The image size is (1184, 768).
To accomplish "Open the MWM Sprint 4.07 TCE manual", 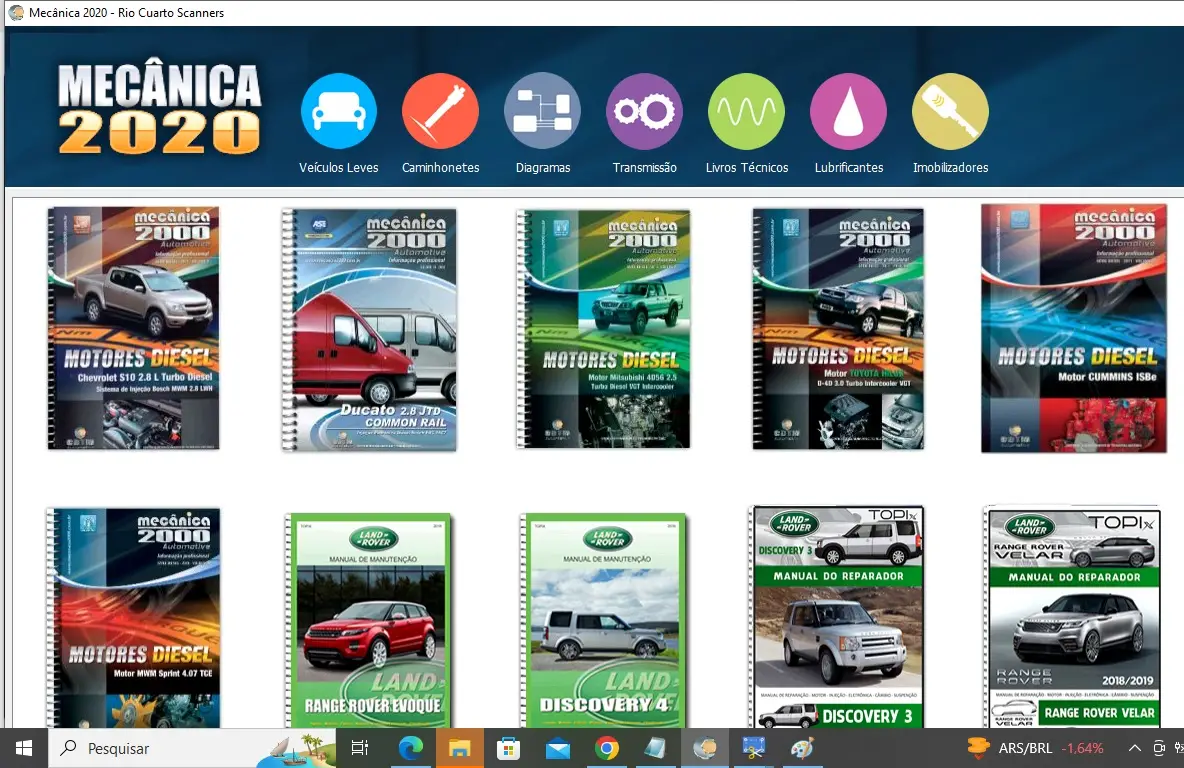I will (x=133, y=616).
